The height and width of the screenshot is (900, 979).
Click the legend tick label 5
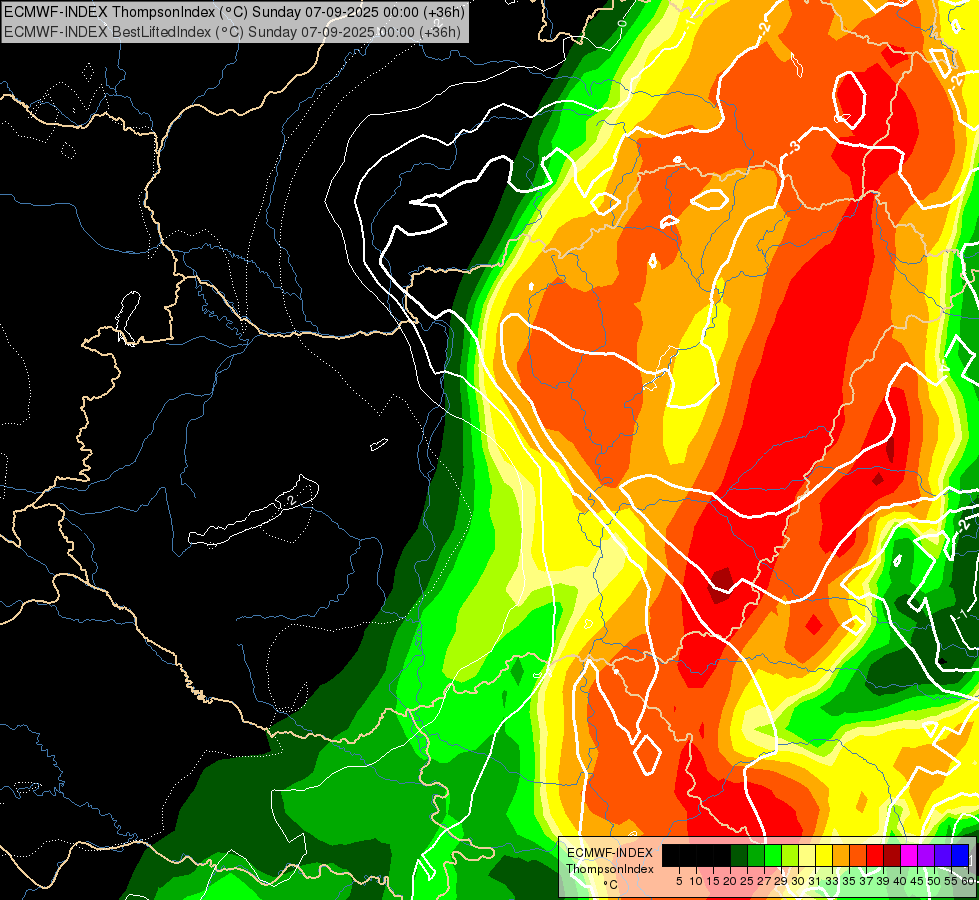point(679,881)
